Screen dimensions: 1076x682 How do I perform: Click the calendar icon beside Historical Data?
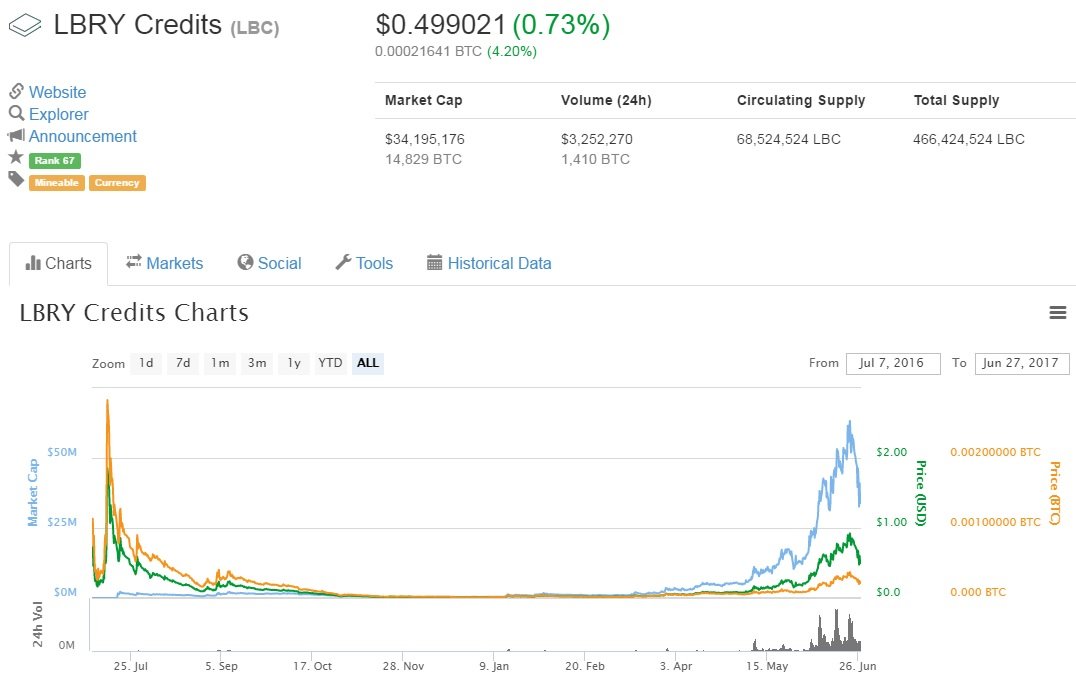point(434,262)
